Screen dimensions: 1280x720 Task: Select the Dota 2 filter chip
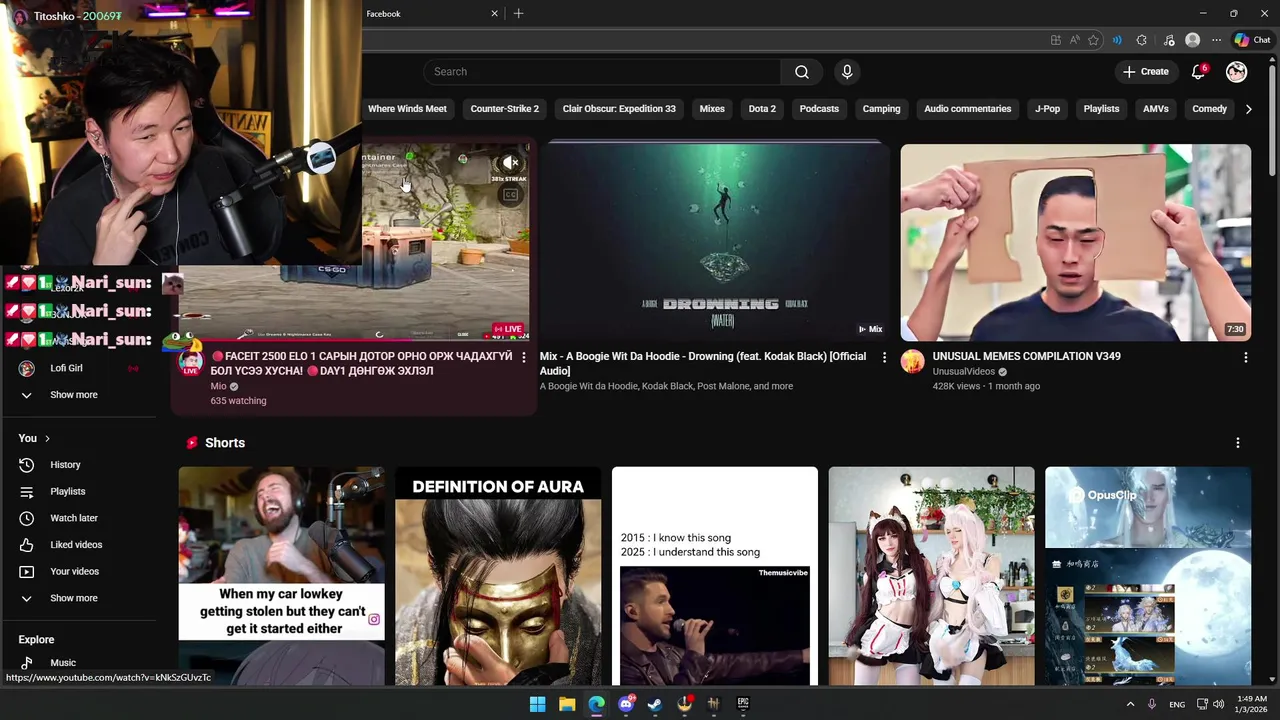pos(762,109)
